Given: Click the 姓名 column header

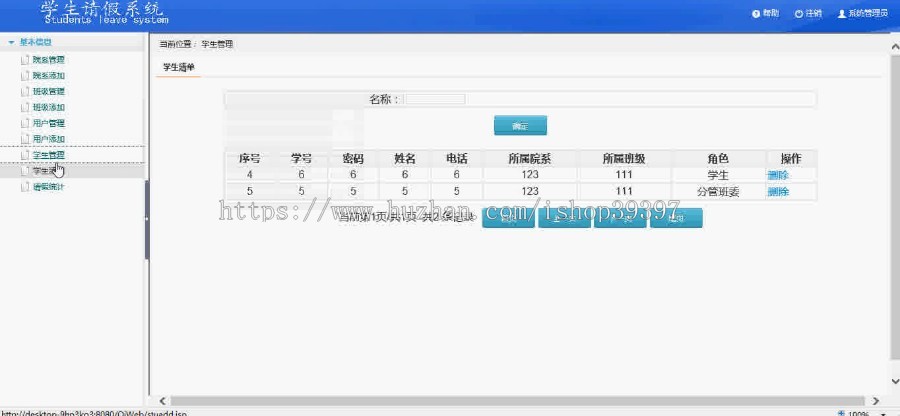Looking at the screenshot, I should point(405,159).
